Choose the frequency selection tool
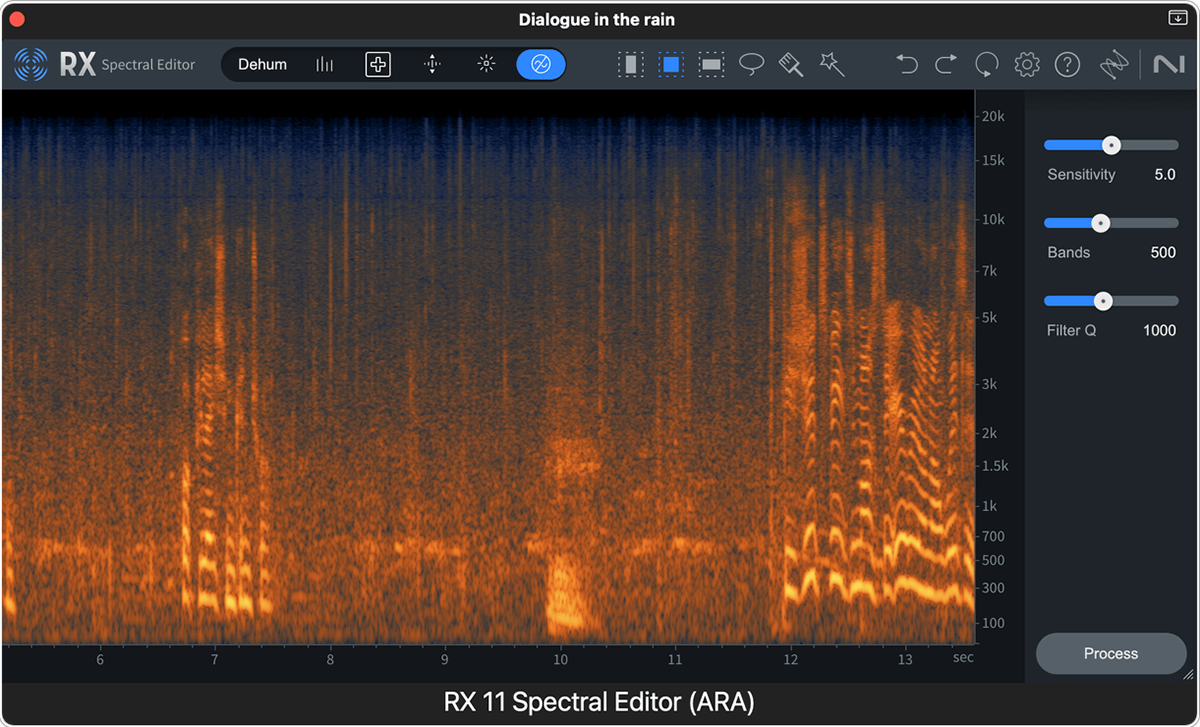The height and width of the screenshot is (727, 1200). (x=712, y=65)
